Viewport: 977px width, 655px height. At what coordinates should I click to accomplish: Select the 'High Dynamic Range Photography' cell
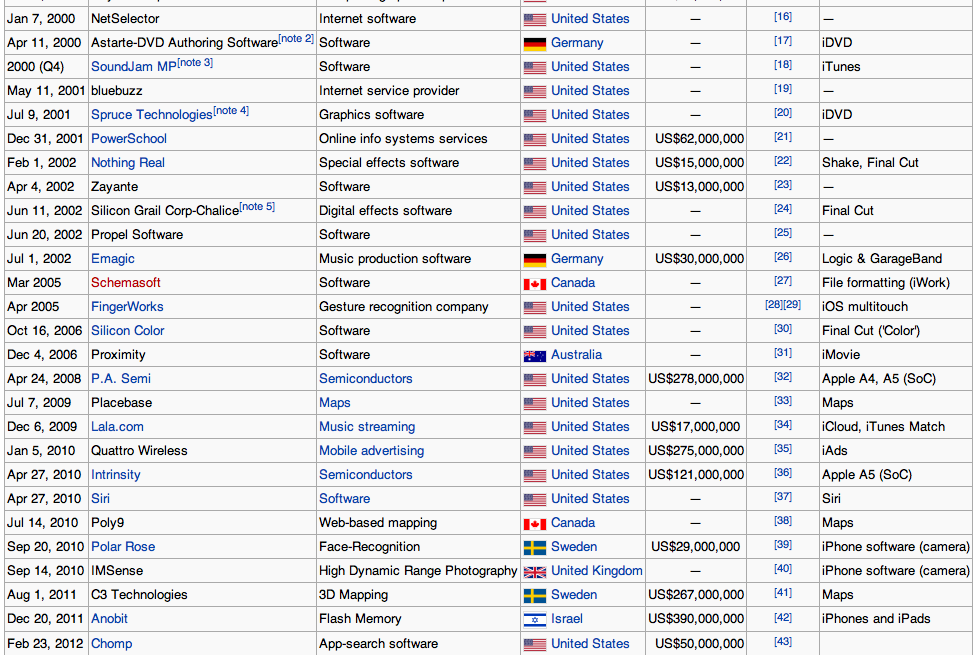coord(418,570)
